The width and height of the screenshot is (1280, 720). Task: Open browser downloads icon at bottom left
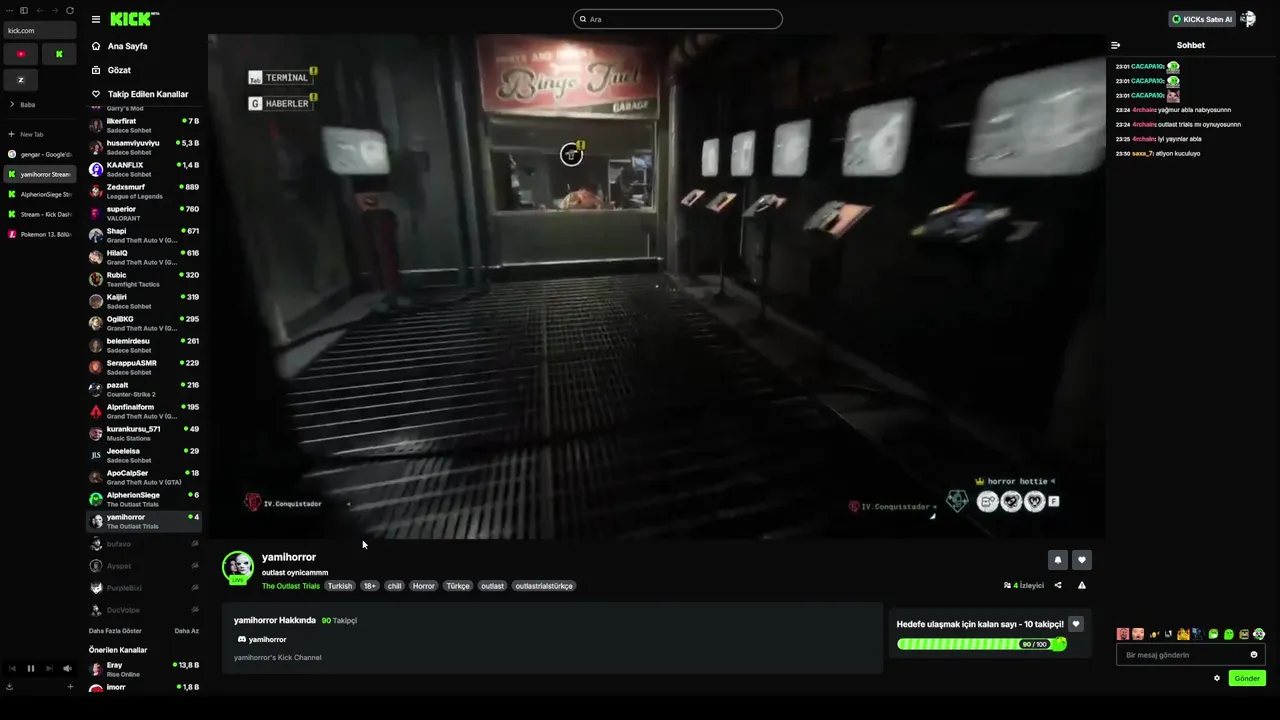9,687
